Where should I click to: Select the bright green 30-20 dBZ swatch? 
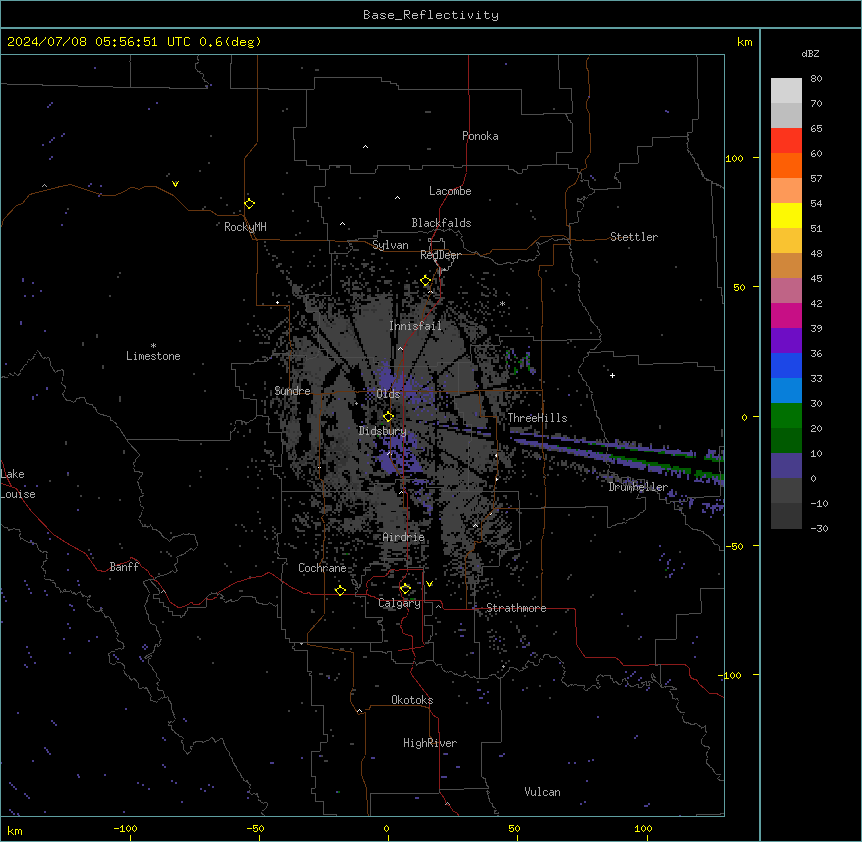pyautogui.click(x=786, y=416)
